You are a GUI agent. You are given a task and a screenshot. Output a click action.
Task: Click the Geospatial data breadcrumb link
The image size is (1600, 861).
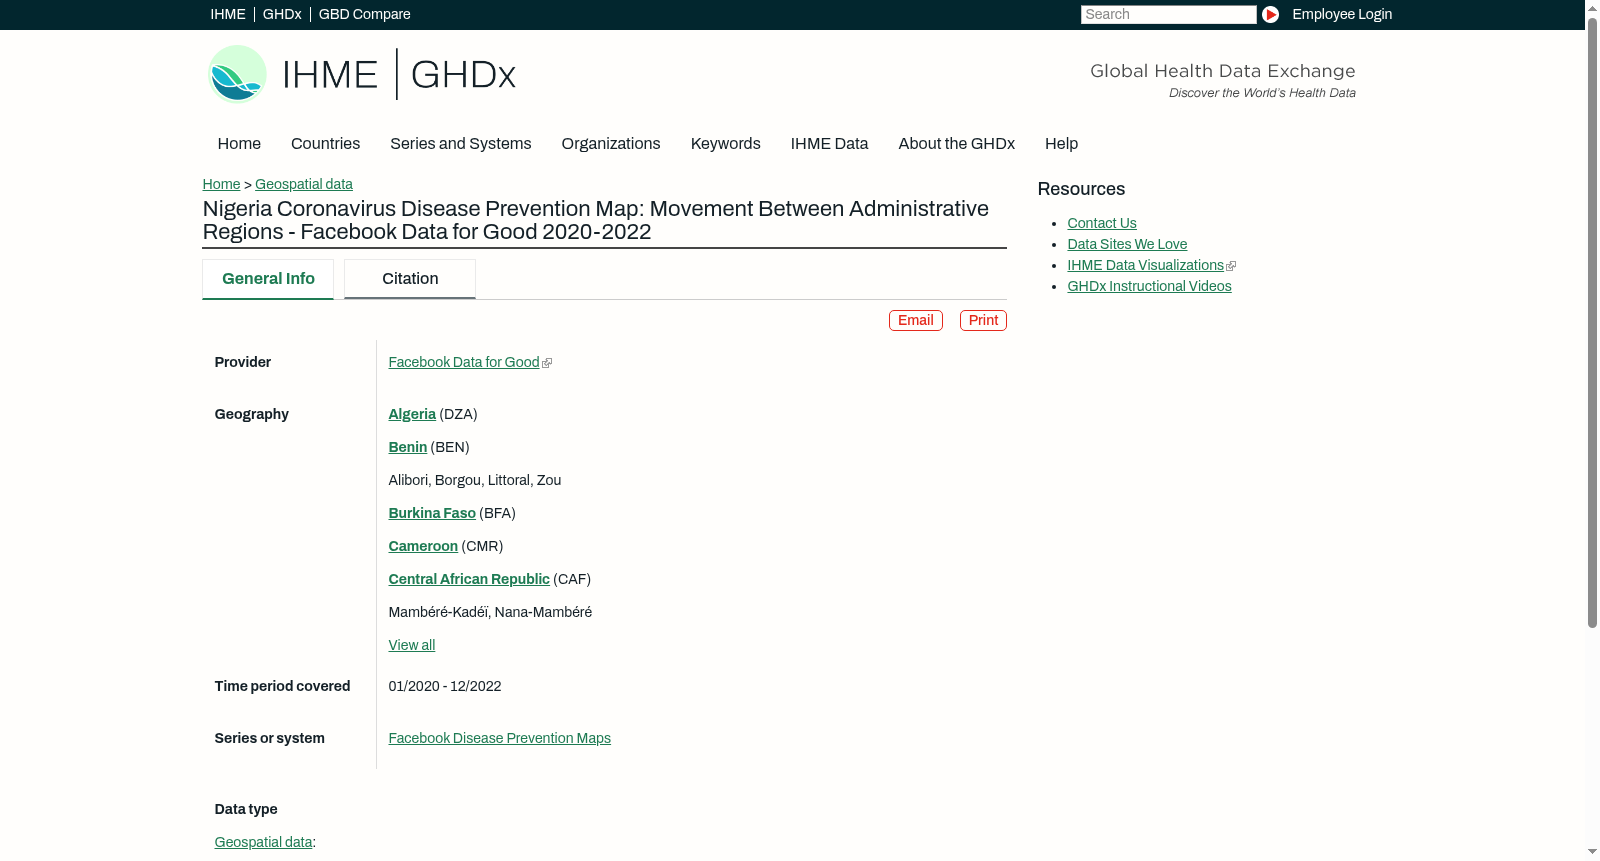[304, 184]
